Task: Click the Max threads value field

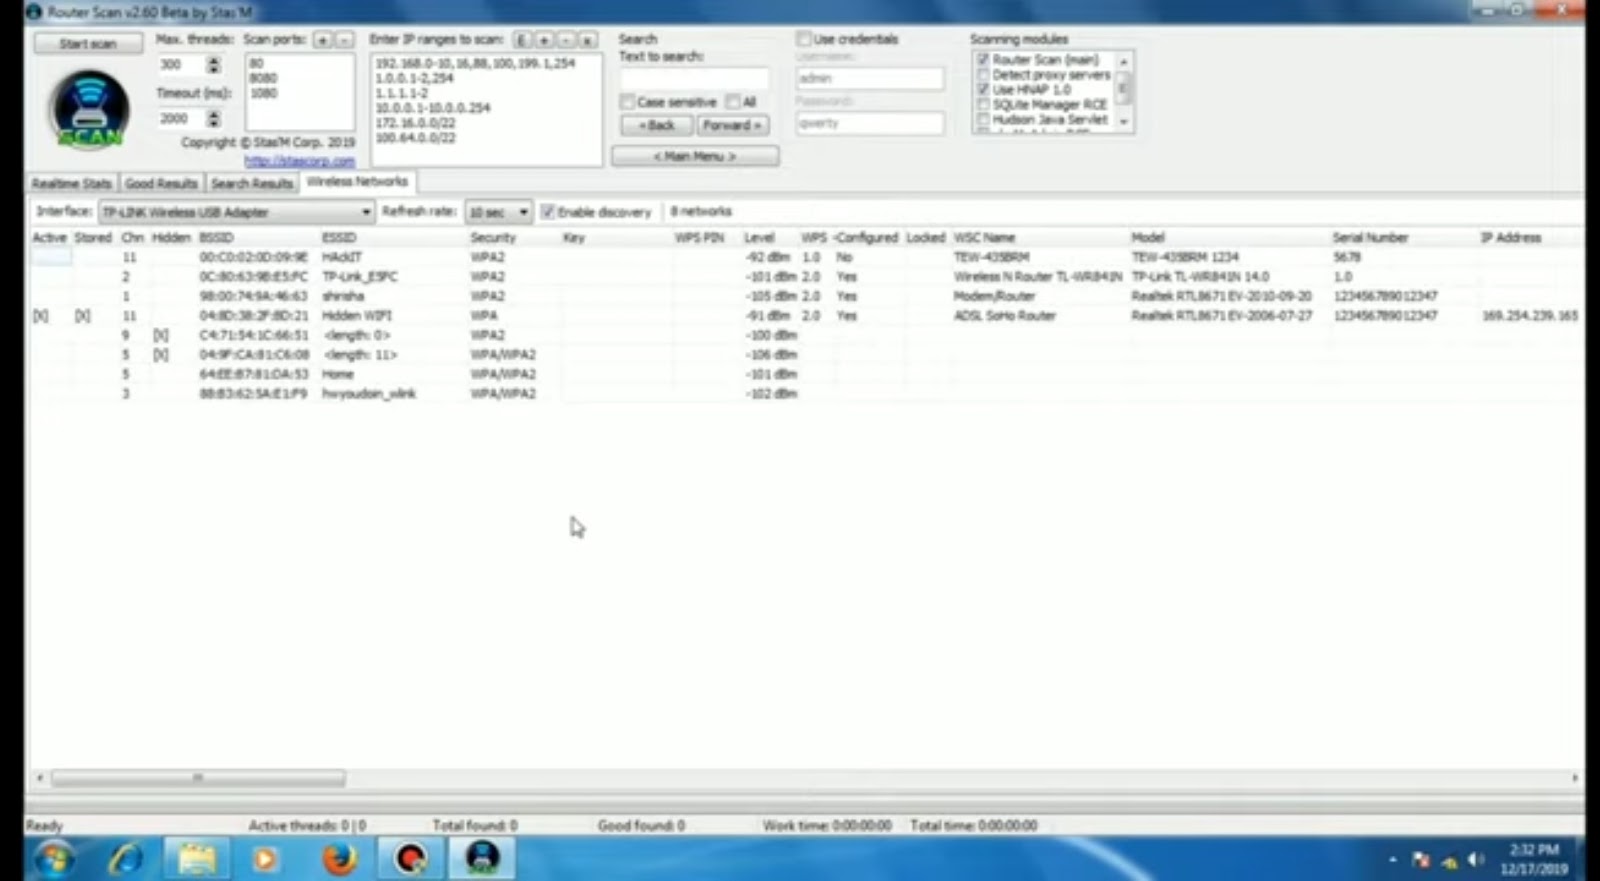Action: pos(181,65)
